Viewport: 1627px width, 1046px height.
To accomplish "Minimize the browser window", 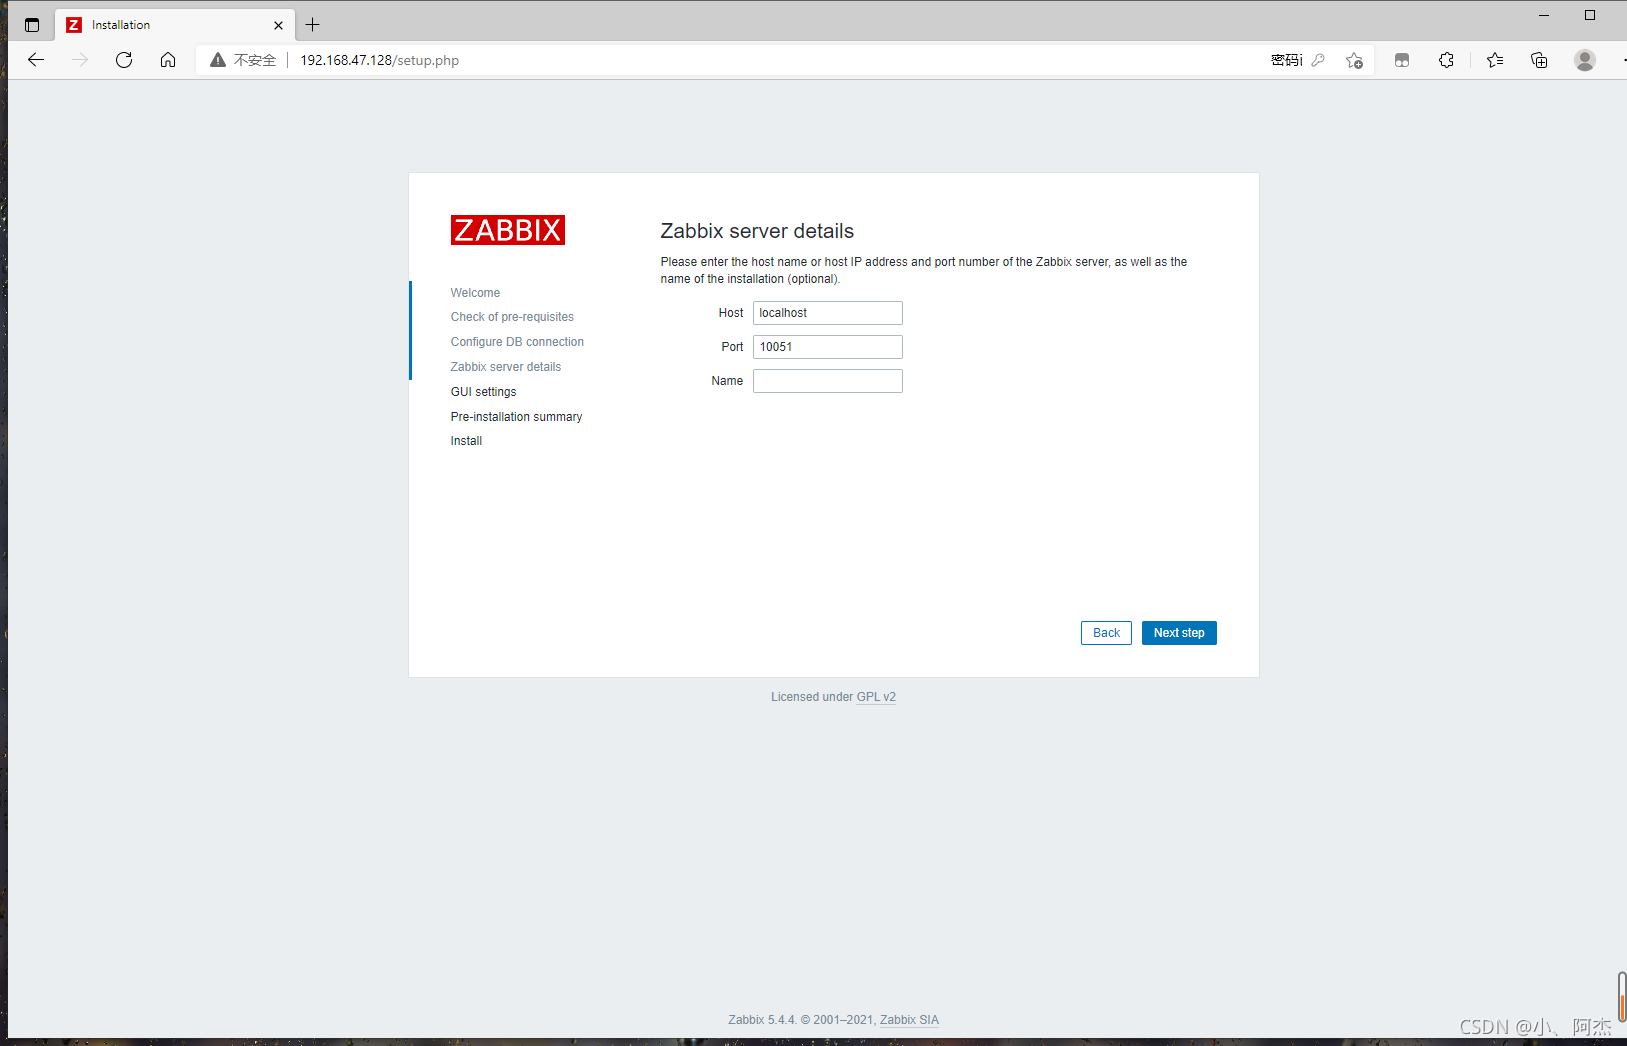I will coord(1544,15).
